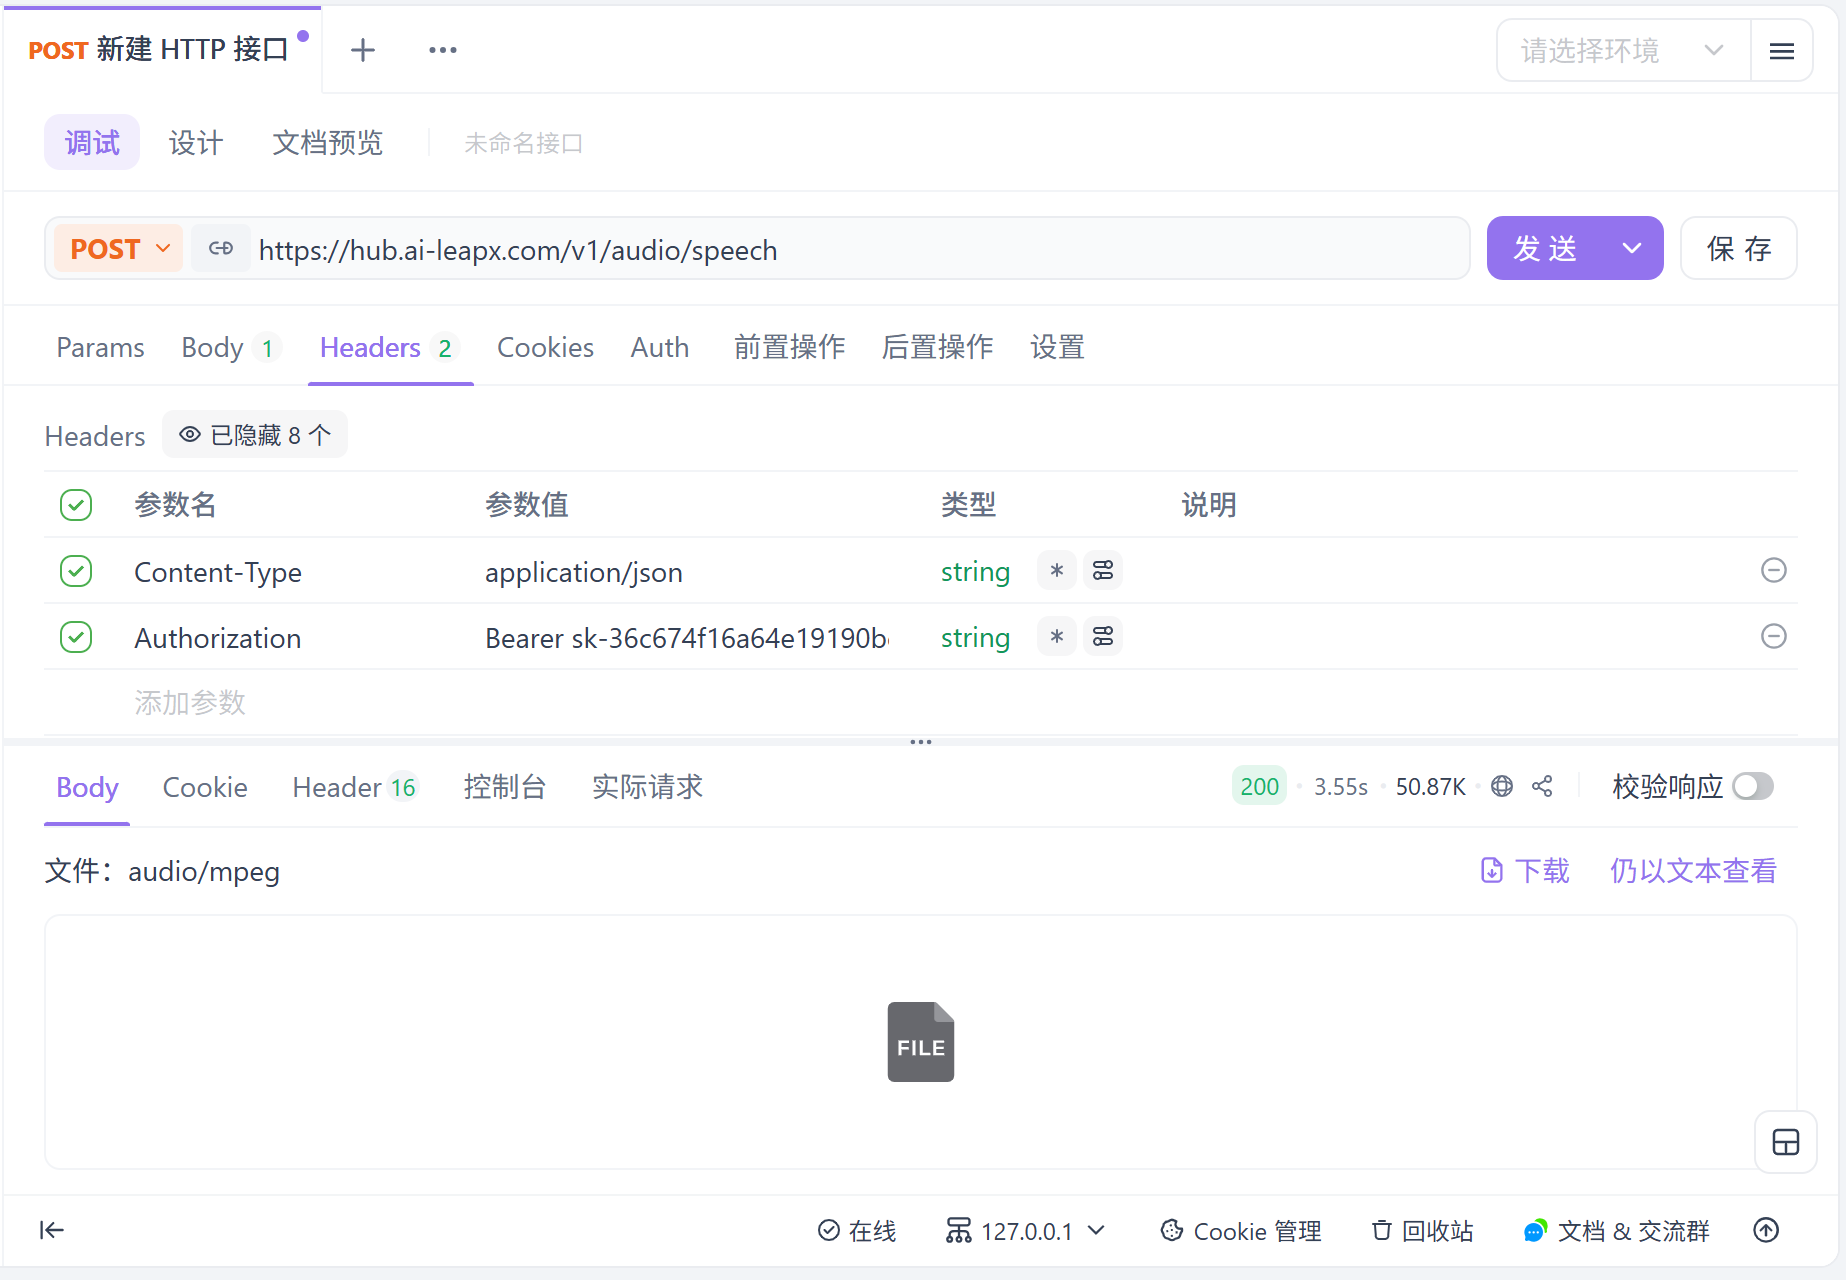This screenshot has width=1846, height=1280.
Task: Switch to the 调试 mode tab
Action: pyautogui.click(x=92, y=143)
